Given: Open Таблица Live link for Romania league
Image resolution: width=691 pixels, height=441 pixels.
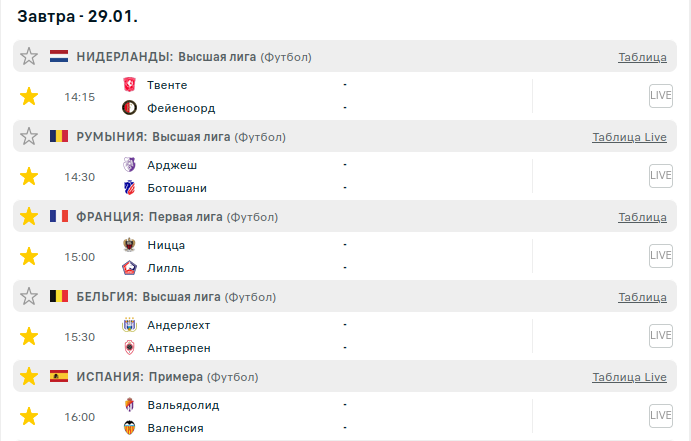Looking at the screenshot, I should (x=629, y=137).
